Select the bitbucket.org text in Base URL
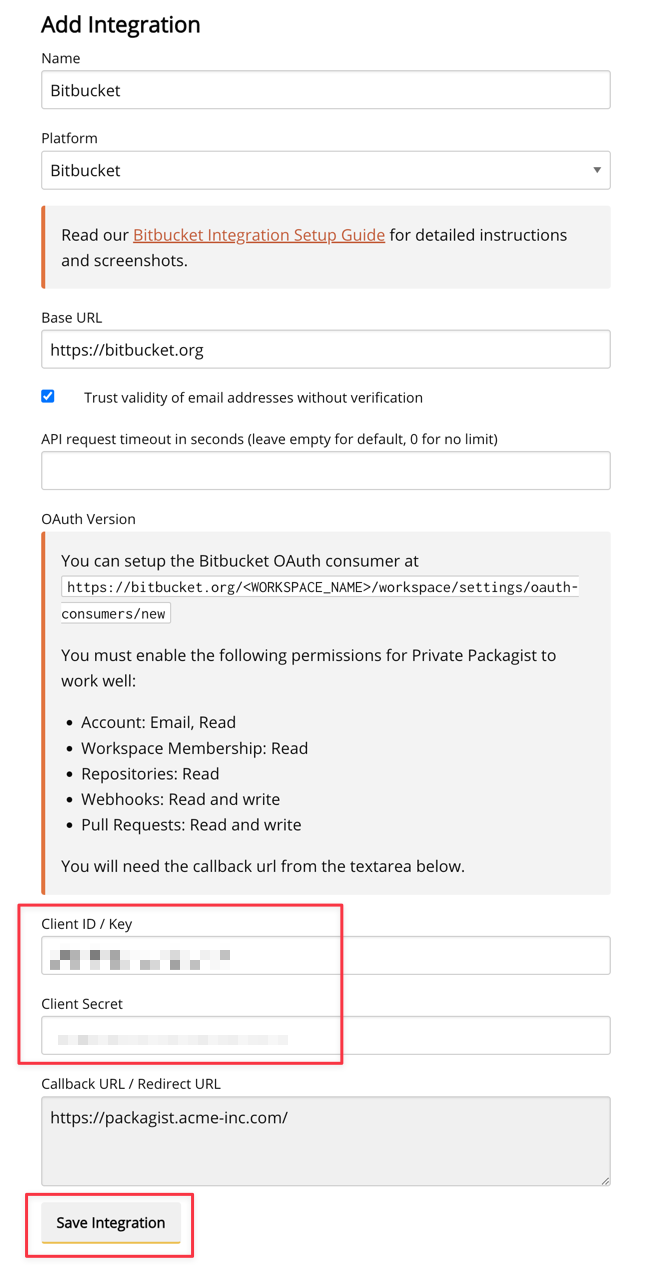The width and height of the screenshot is (661, 1271). coord(160,349)
